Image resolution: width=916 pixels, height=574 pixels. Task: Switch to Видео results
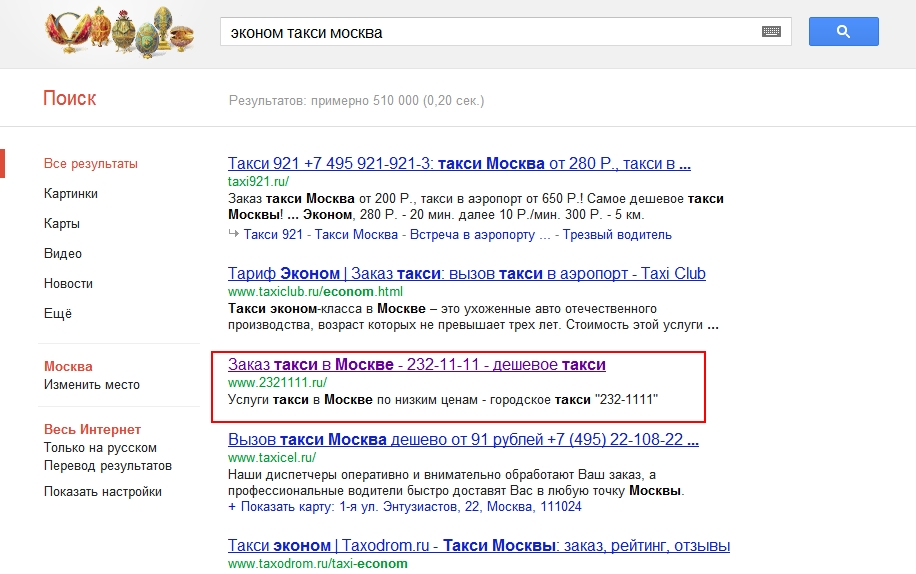click(x=63, y=253)
